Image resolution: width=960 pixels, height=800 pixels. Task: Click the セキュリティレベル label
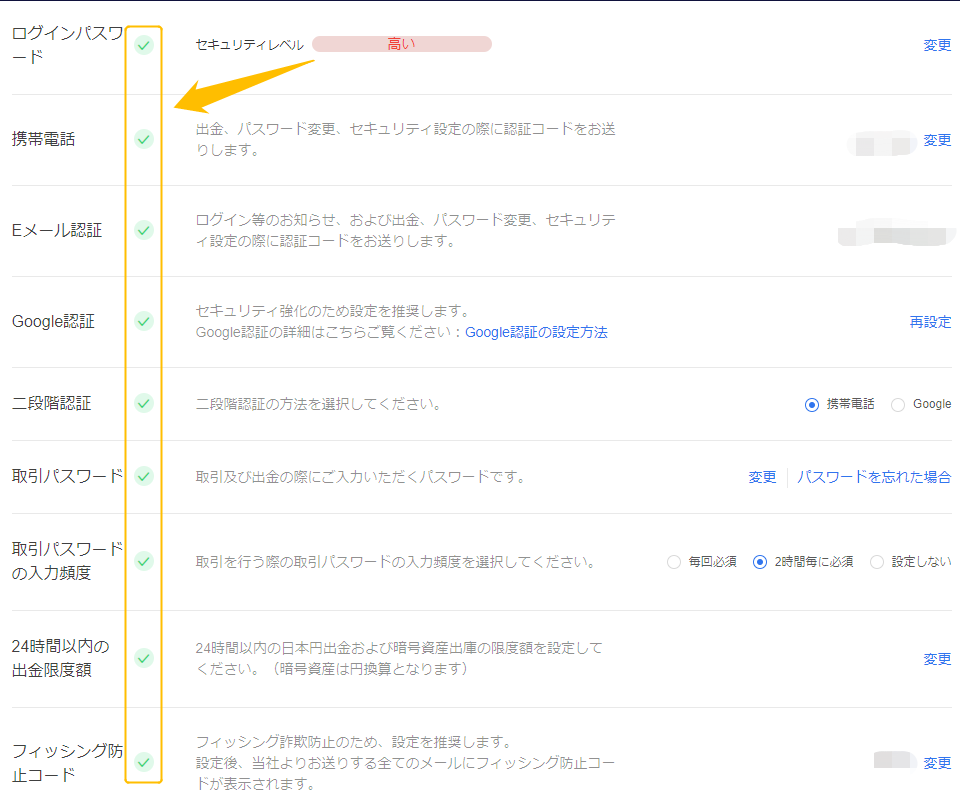(250, 45)
